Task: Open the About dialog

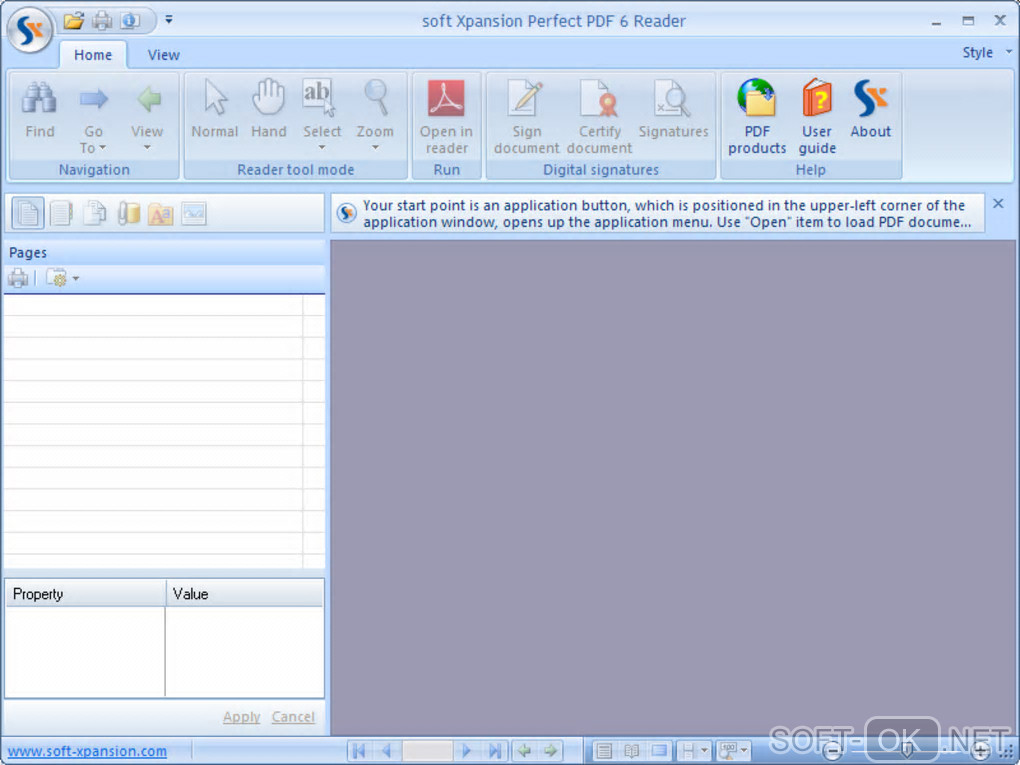Action: pyautogui.click(x=870, y=111)
